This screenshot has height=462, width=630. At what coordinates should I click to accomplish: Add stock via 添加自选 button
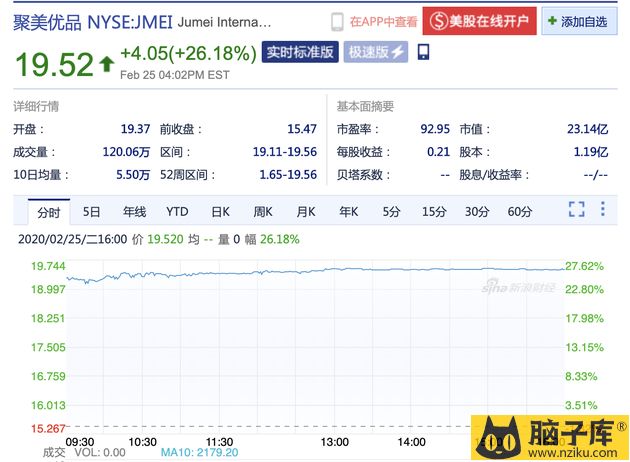pyautogui.click(x=579, y=21)
